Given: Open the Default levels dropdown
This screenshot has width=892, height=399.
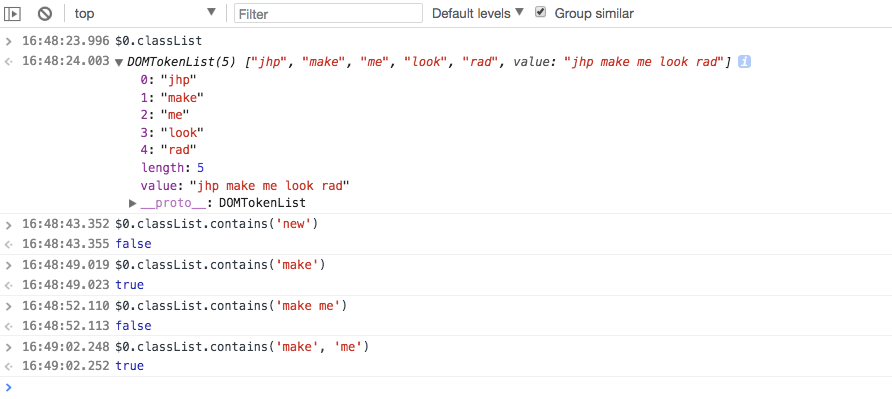Looking at the screenshot, I should 477,13.
